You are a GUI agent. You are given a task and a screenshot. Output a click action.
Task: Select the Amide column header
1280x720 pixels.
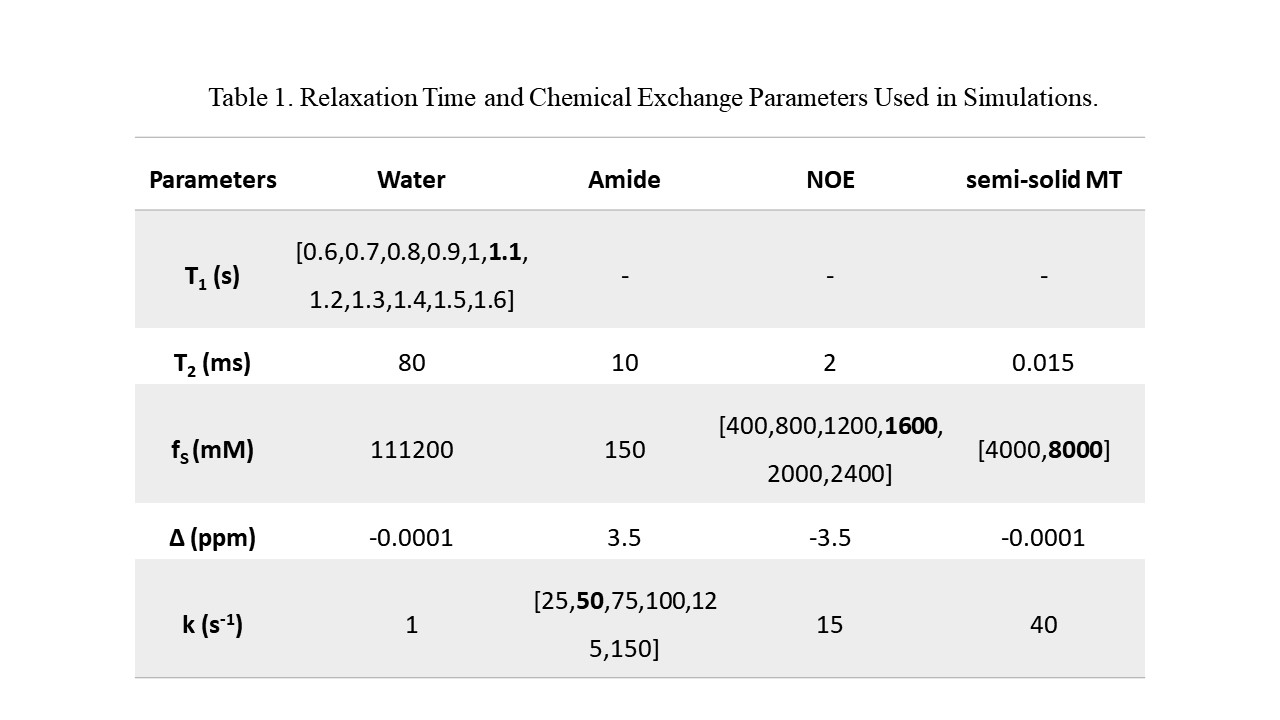624,180
